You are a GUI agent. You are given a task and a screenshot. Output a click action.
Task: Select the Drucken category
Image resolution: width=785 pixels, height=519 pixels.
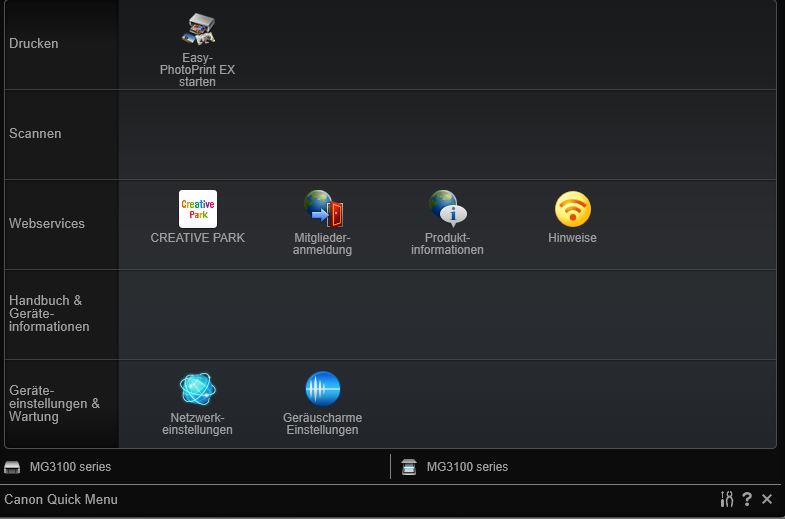[62, 44]
